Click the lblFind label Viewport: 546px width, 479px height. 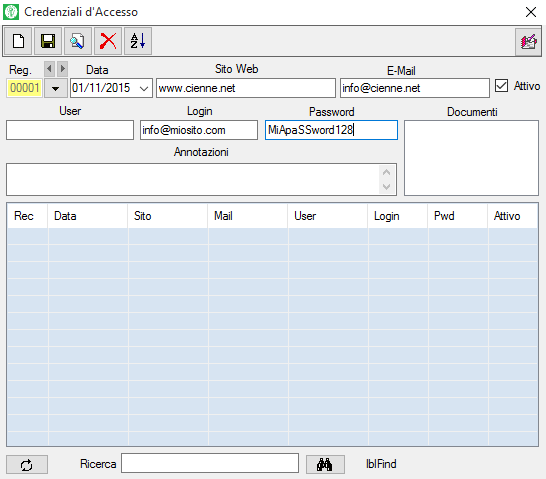pos(381,464)
